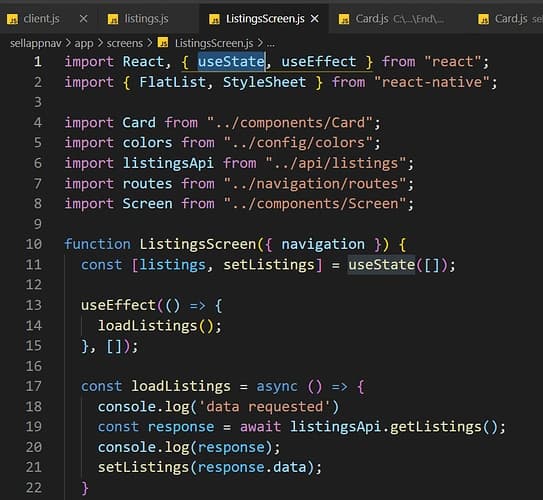
Task: Click useEffect in the react import
Action: [x=319, y=62]
